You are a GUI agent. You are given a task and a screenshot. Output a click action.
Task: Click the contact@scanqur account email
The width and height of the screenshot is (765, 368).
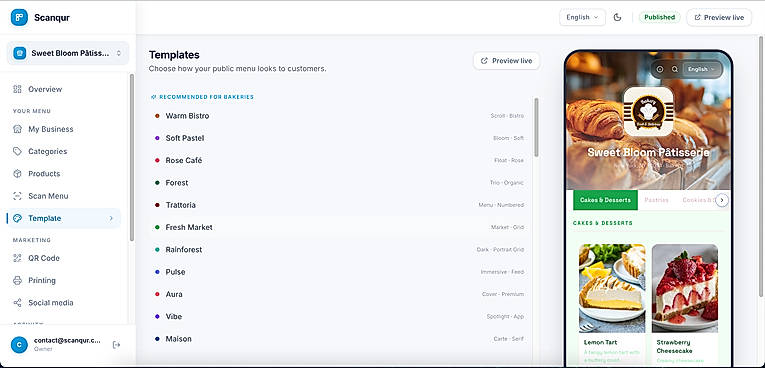click(x=68, y=340)
